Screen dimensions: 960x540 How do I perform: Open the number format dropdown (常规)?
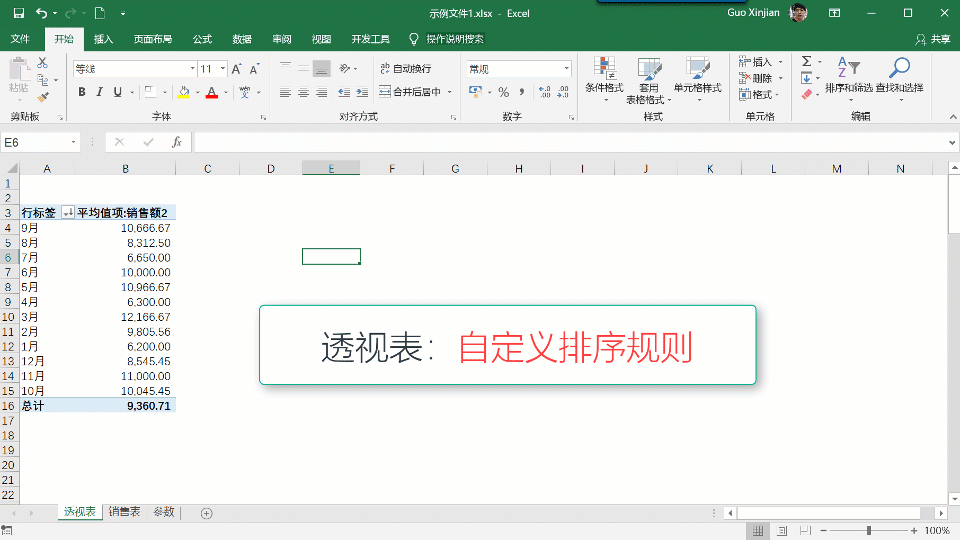(566, 69)
